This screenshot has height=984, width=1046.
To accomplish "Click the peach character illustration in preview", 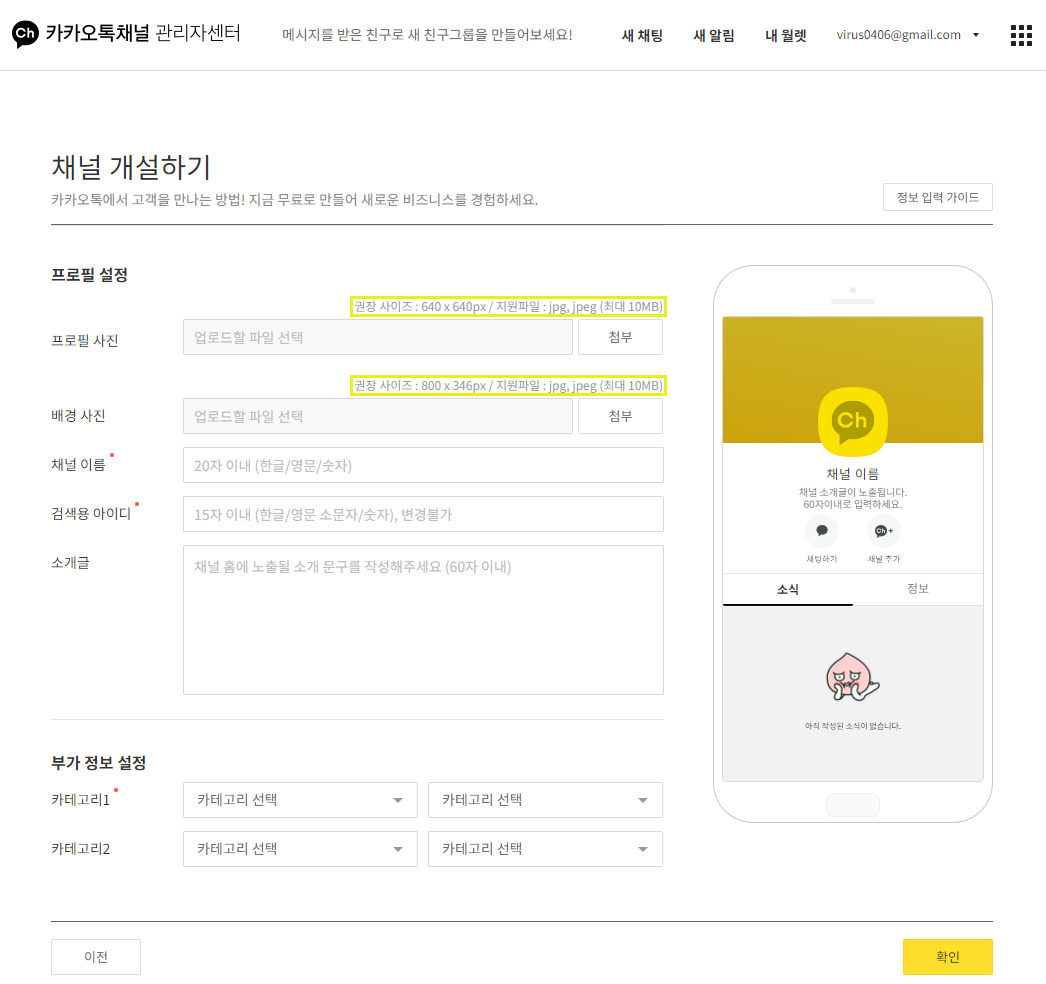I will [852, 677].
